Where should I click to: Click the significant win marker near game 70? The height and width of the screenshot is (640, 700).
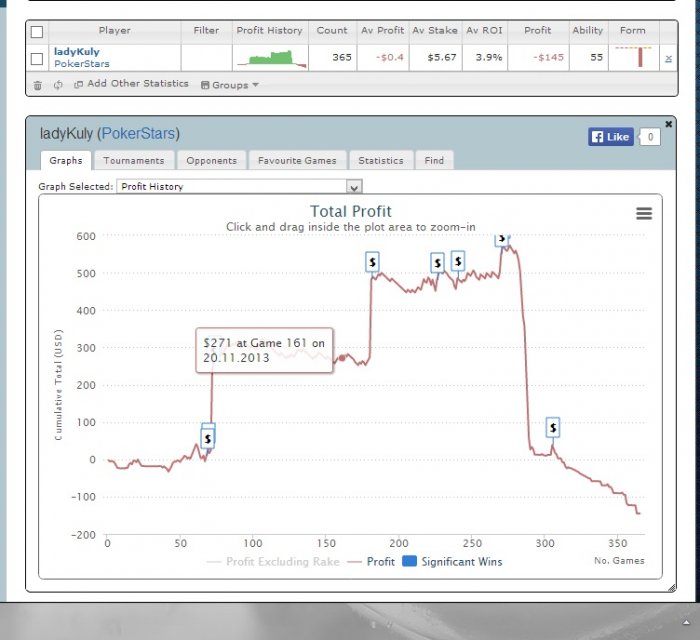tap(208, 438)
